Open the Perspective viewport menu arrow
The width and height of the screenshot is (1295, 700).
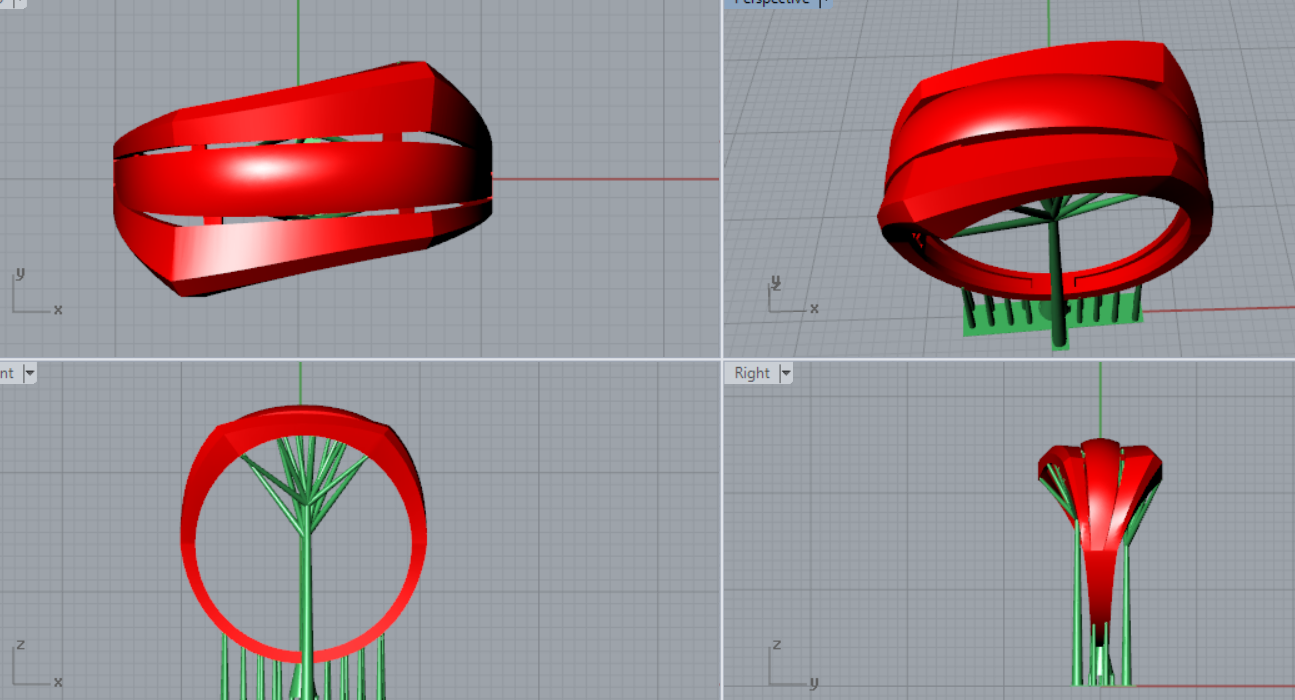click(x=824, y=3)
